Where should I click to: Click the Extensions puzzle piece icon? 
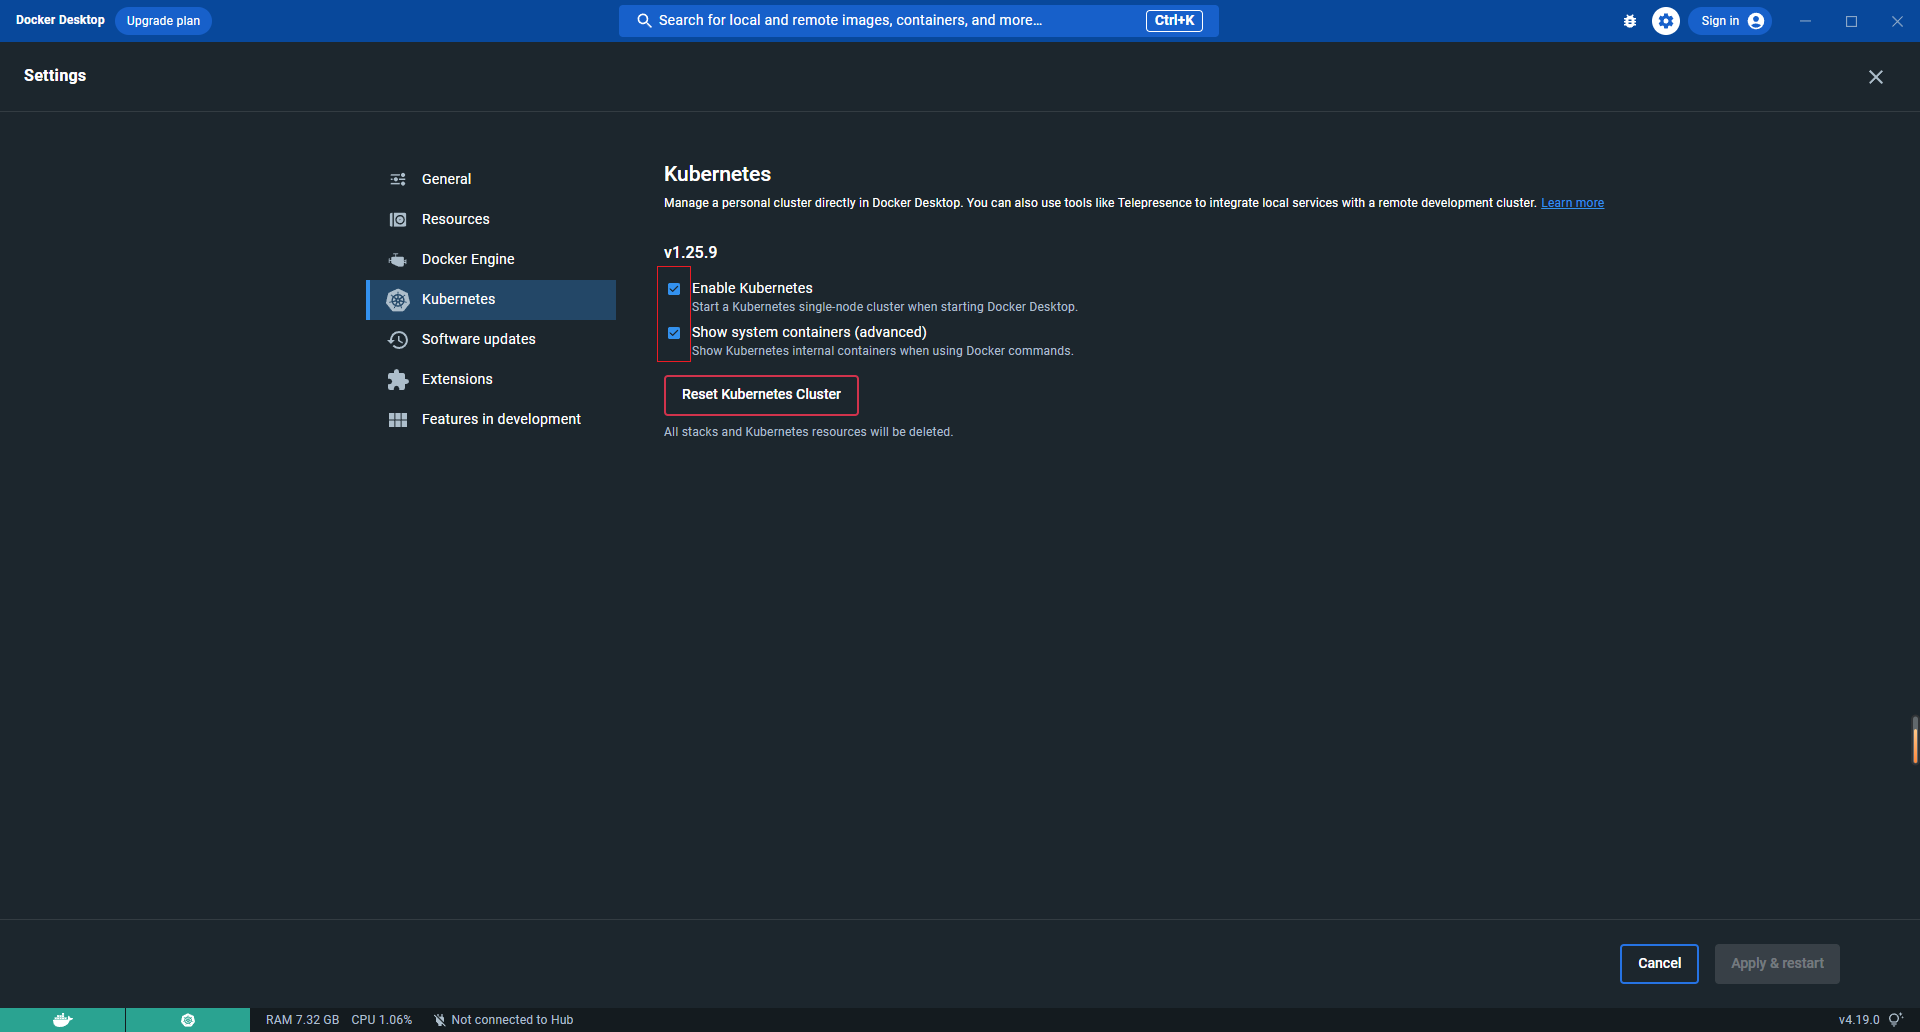point(398,380)
